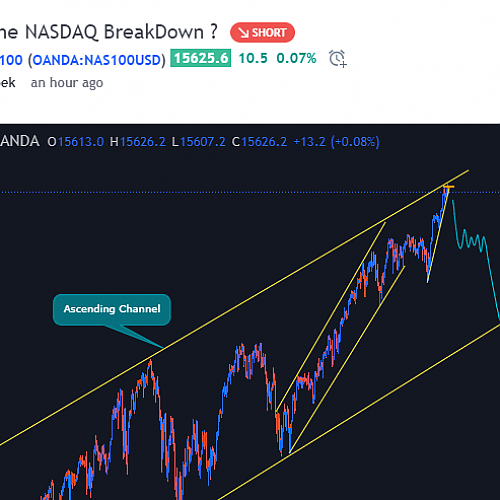This screenshot has height=500, width=500.
Task: Open the NASDAQ BreakDown idea title
Action: (x=109, y=32)
